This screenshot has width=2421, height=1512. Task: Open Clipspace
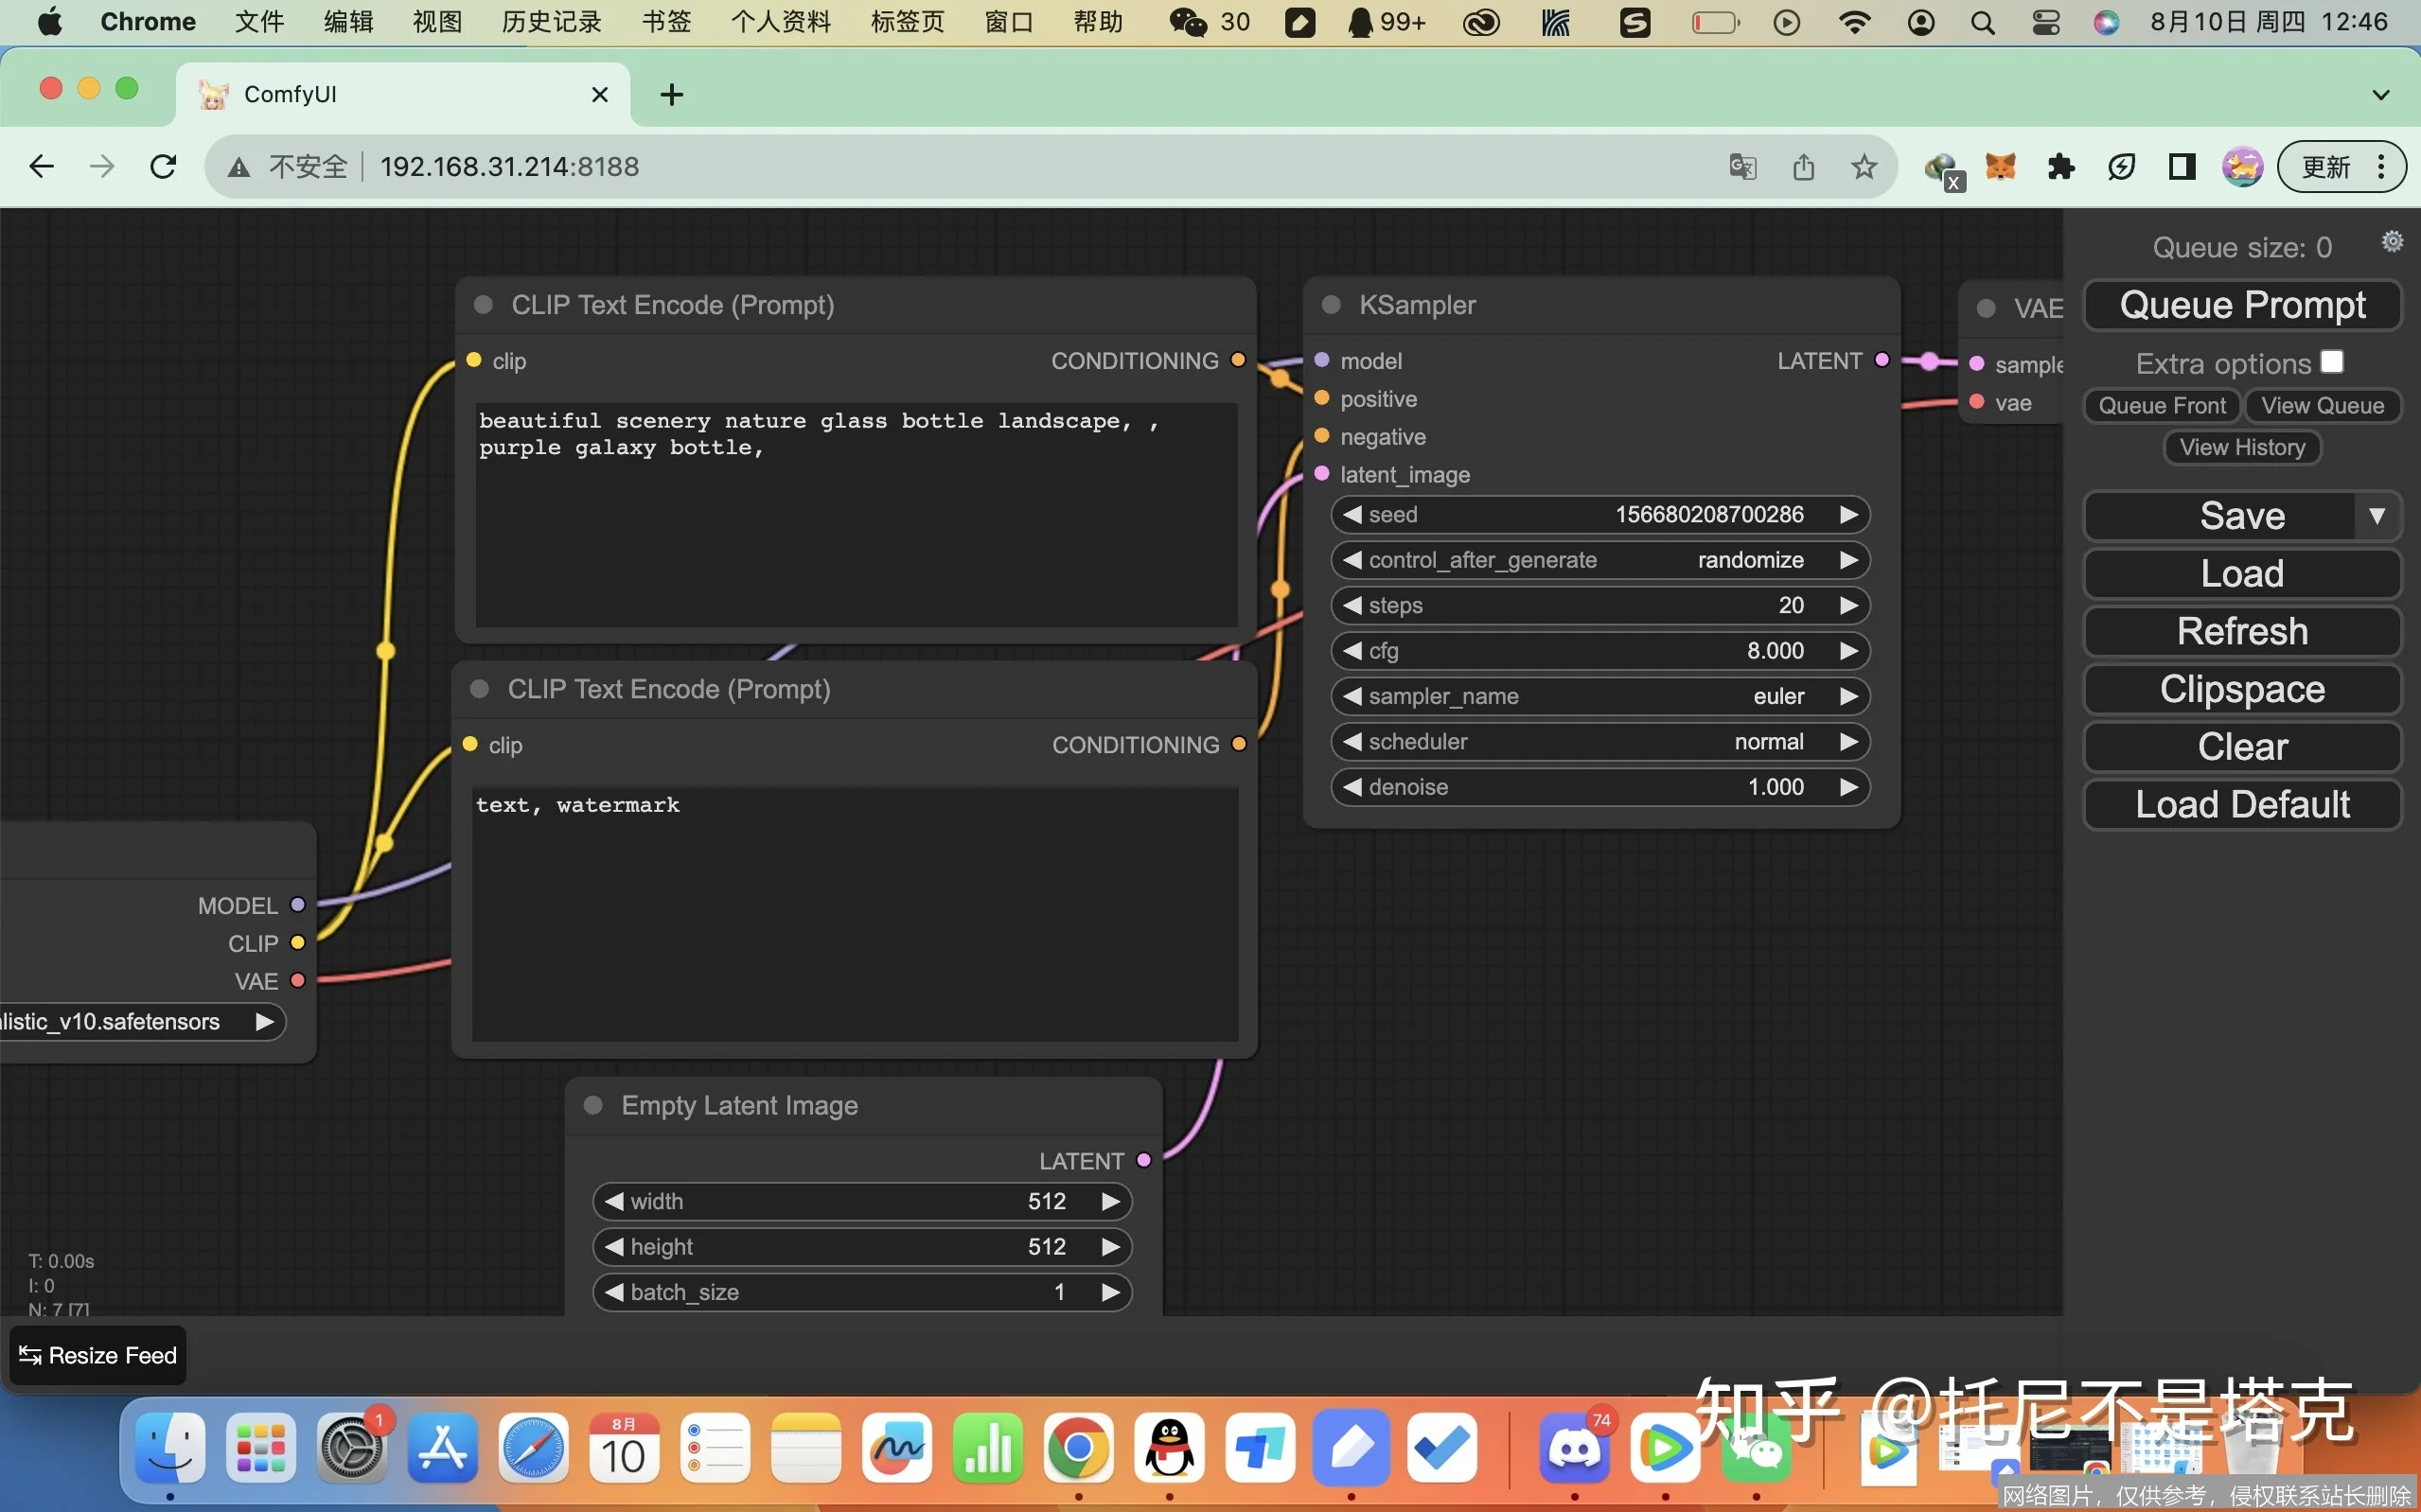2242,689
